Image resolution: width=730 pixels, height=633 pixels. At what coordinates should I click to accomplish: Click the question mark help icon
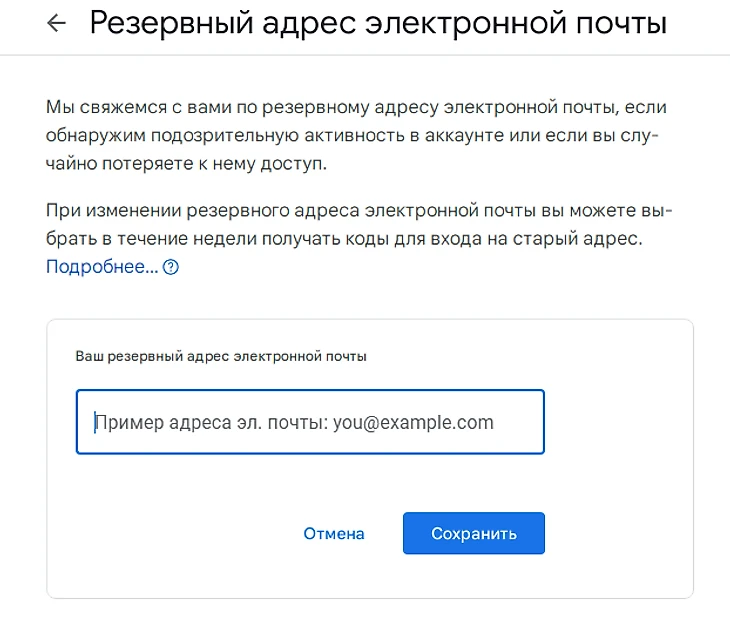coord(171,267)
